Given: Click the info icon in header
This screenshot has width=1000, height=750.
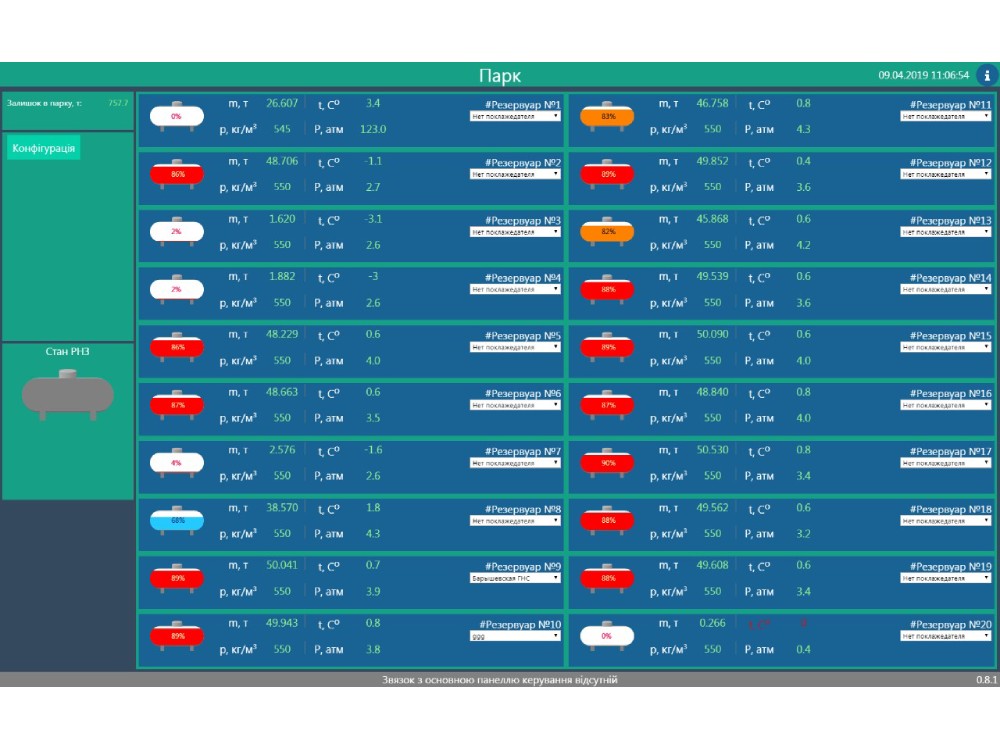Looking at the screenshot, I should tap(986, 75).
